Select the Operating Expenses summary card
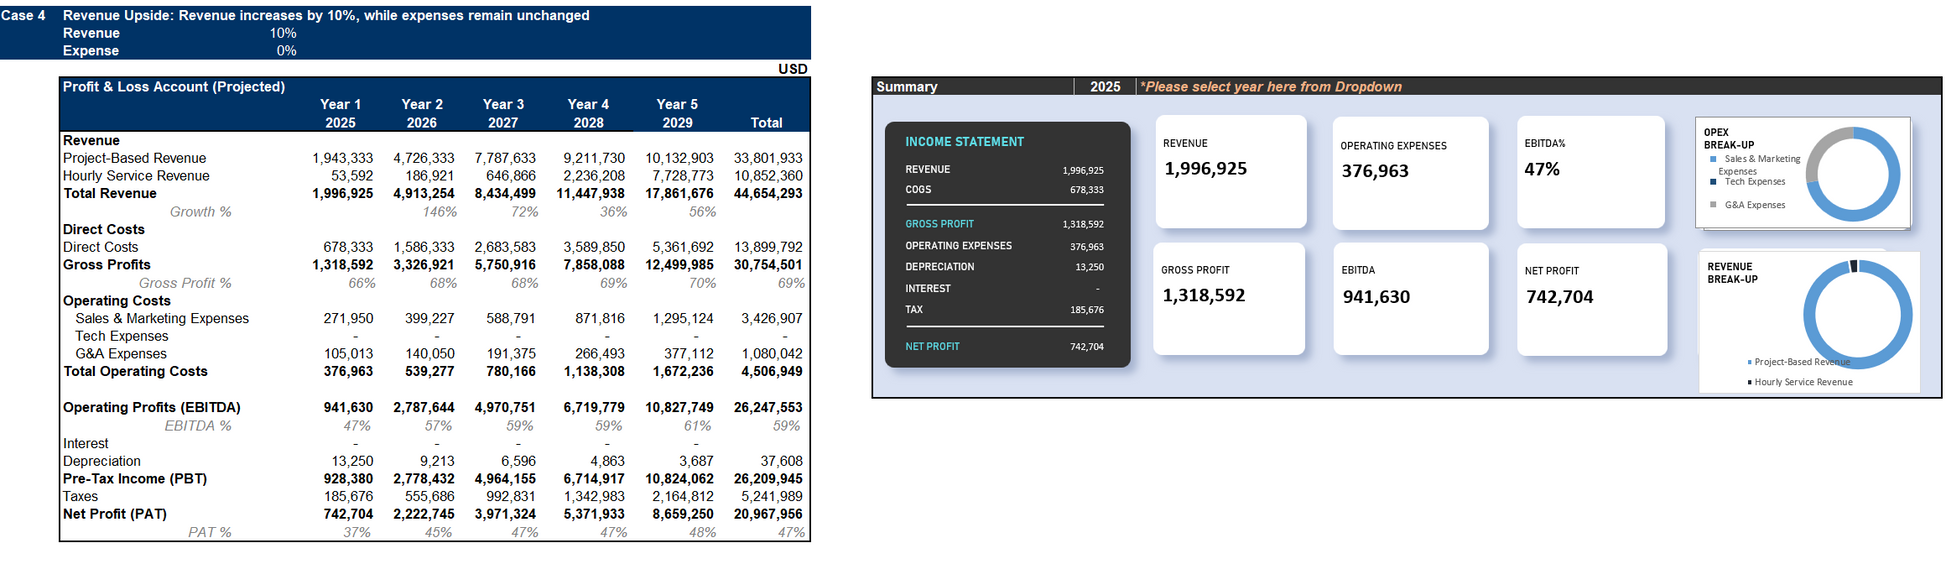 1410,172
